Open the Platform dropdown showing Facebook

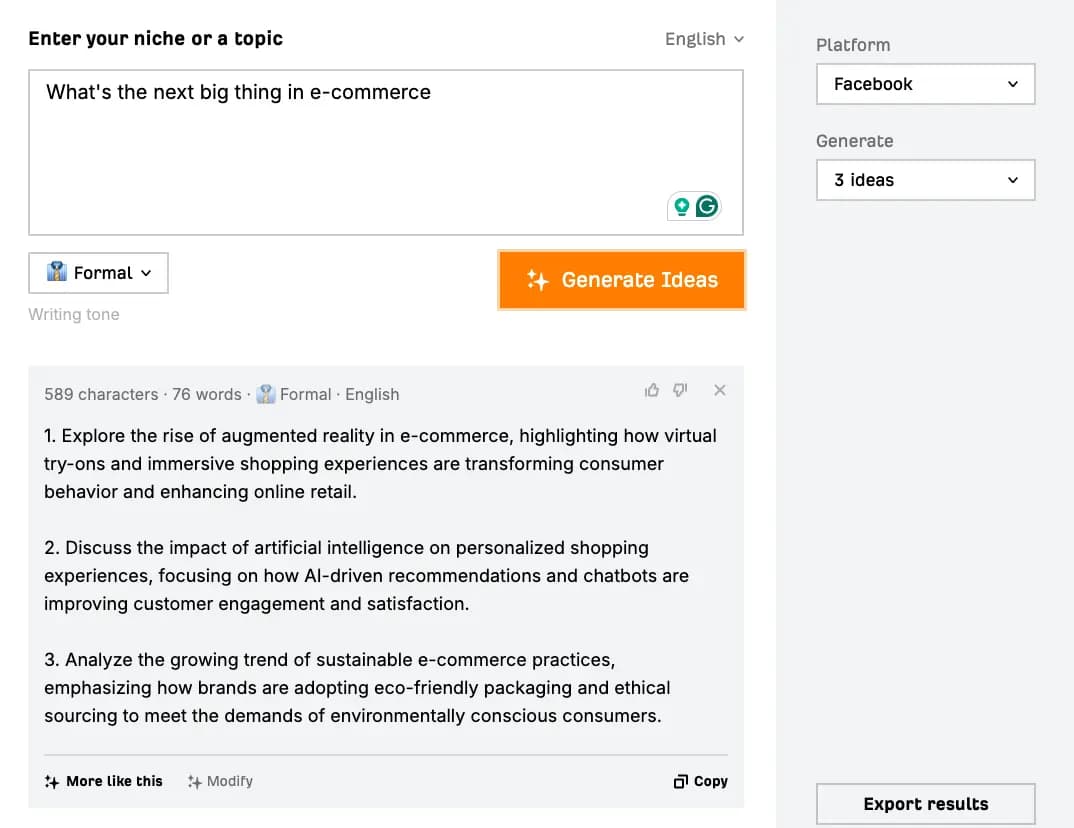click(925, 84)
